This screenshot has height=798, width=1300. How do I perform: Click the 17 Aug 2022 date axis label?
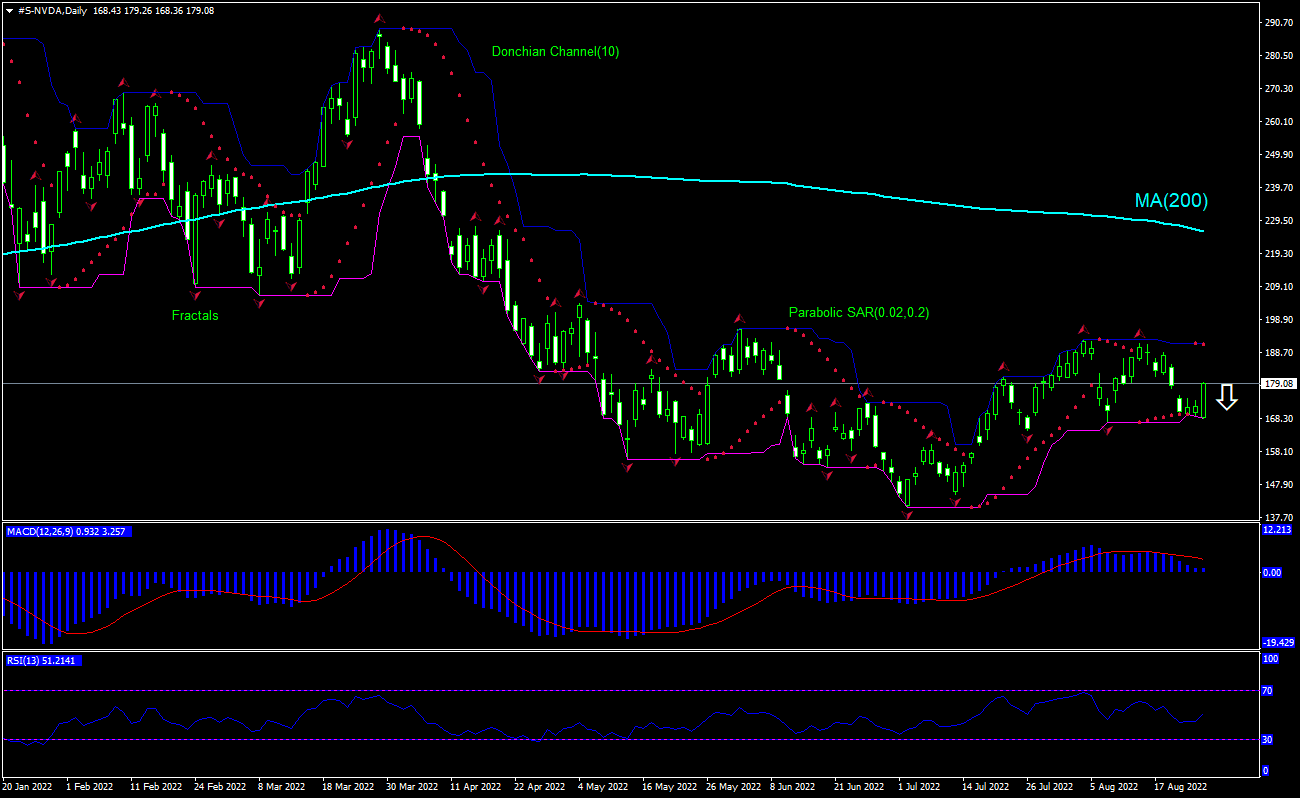coord(1181,787)
